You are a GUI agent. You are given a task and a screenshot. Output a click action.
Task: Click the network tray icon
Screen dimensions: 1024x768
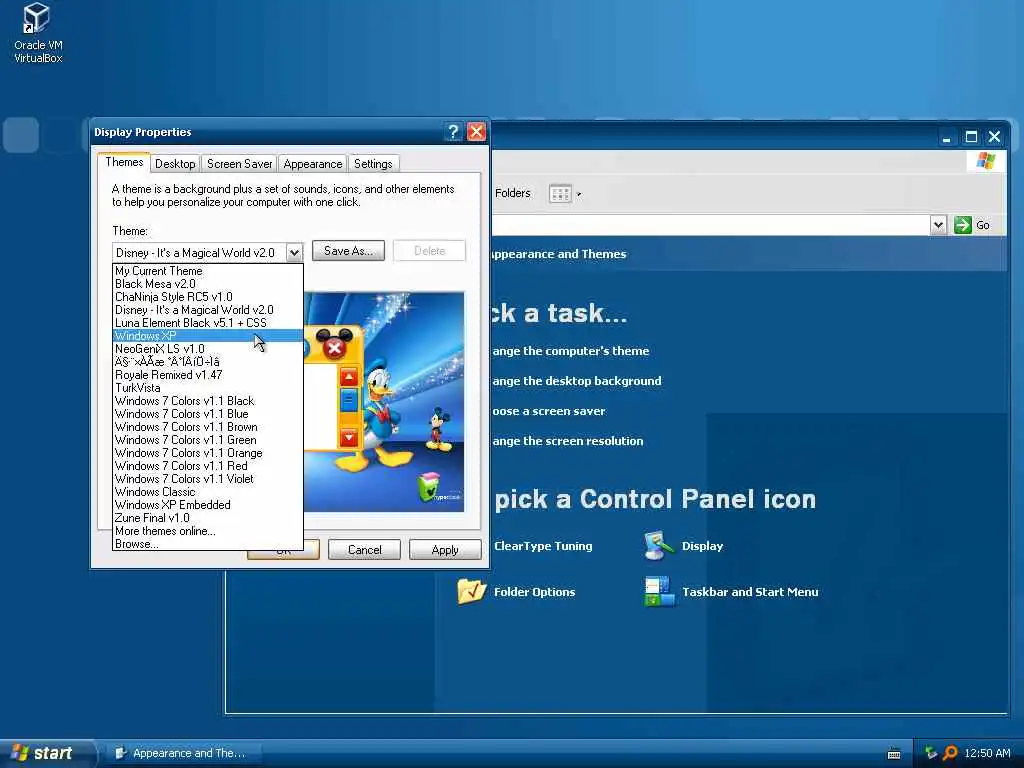(x=931, y=753)
